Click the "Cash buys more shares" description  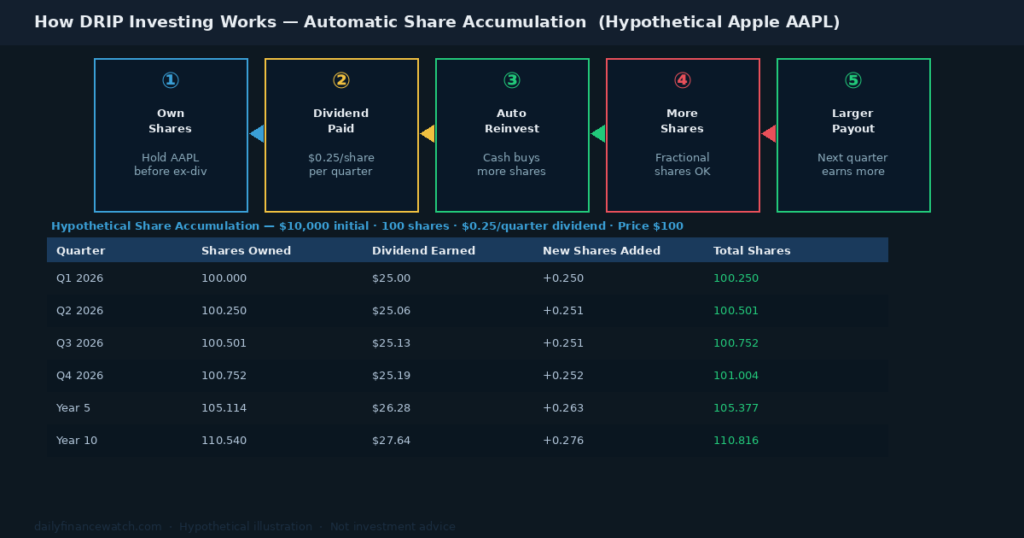click(x=512, y=165)
